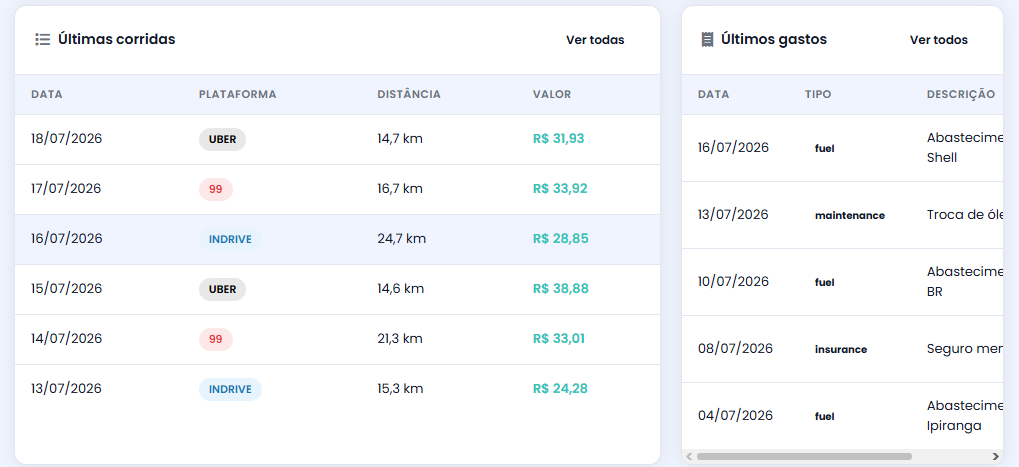Click the DISTÂNCIA column header
This screenshot has height=467, width=1019.
[x=409, y=94]
